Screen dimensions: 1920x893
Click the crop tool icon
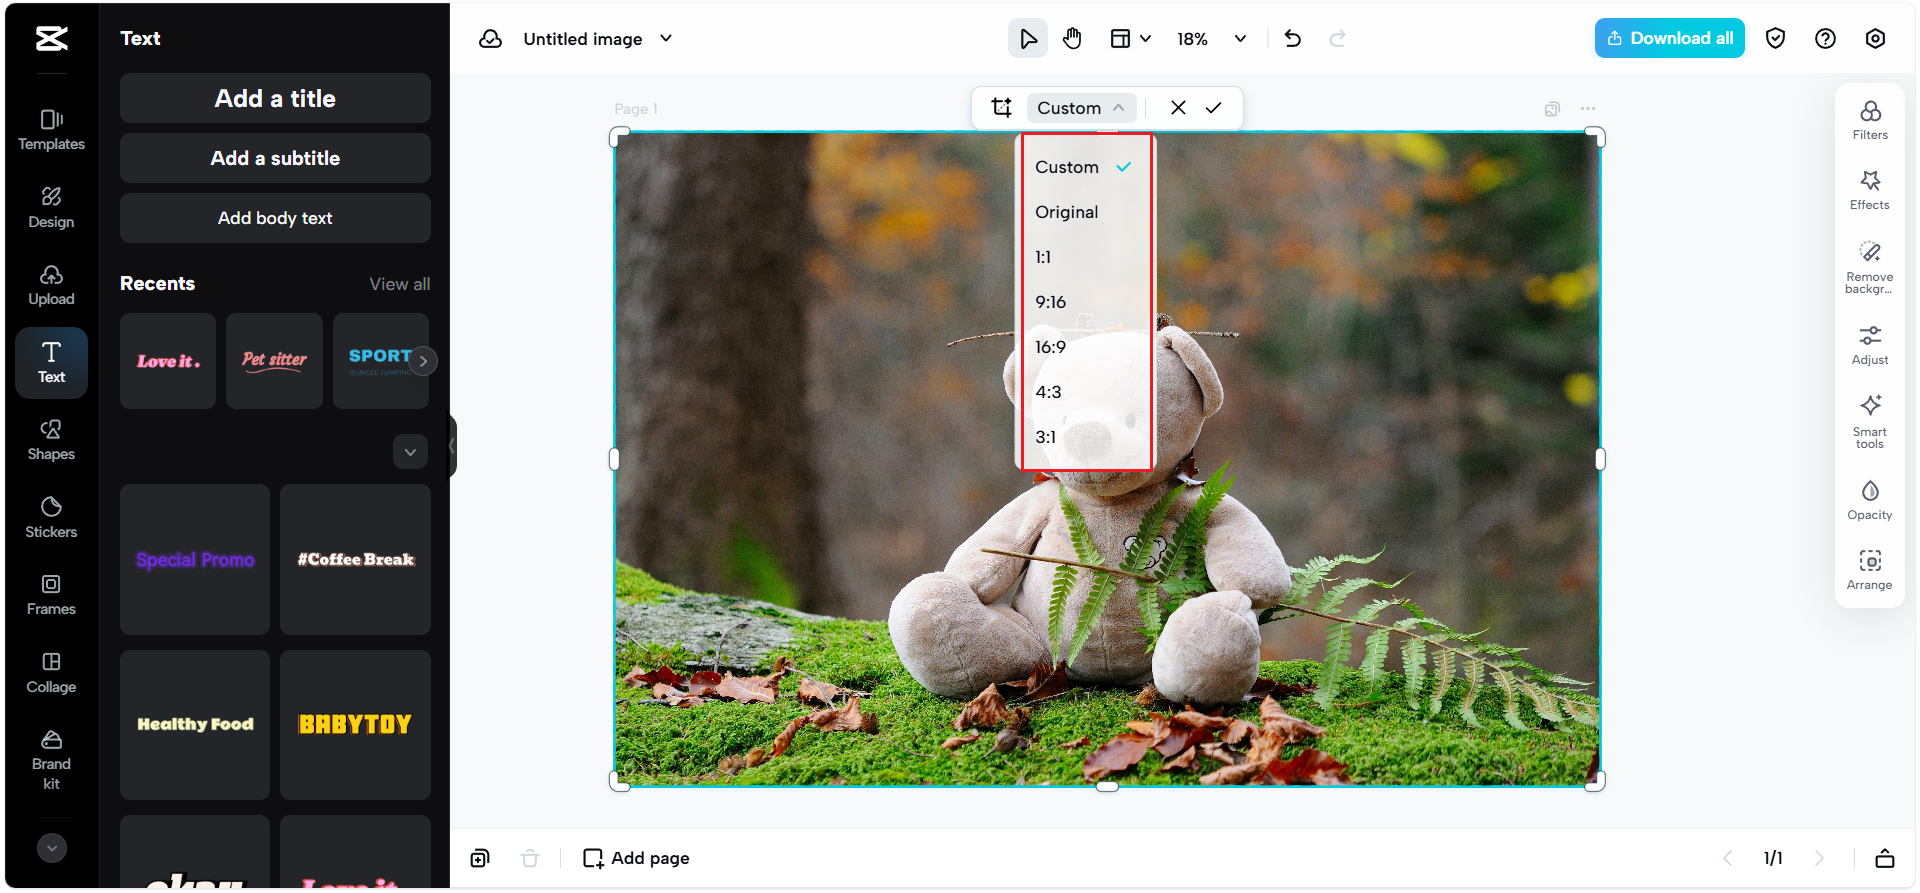click(x=1001, y=108)
